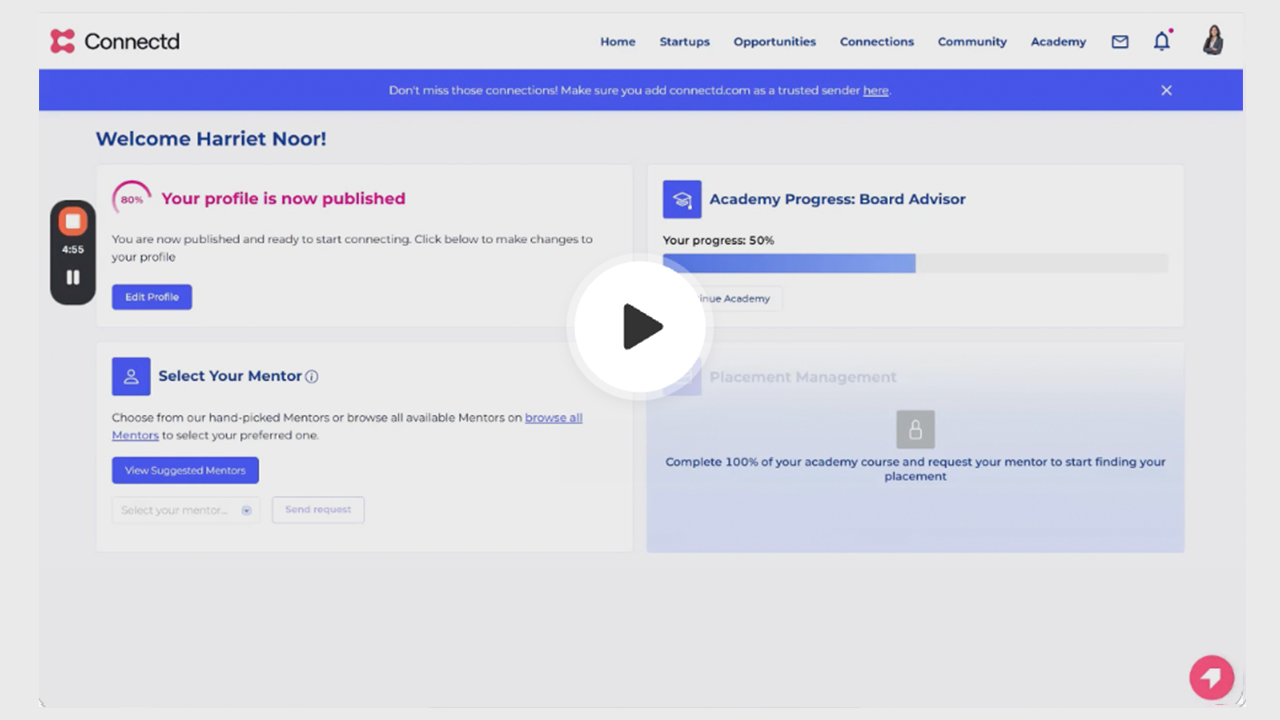Pause the recording in the side widget
The image size is (1280, 720).
(x=73, y=277)
